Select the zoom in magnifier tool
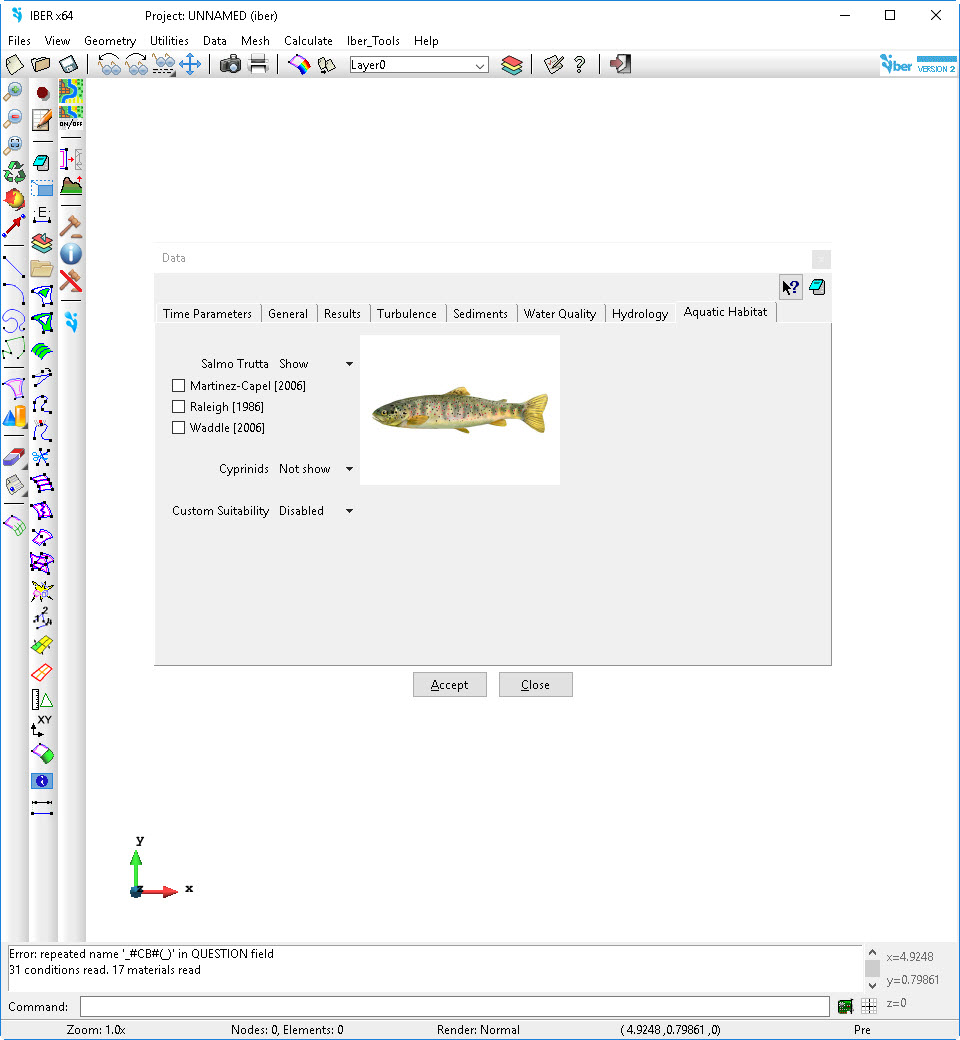Viewport: 960px width, 1040px height. [14, 92]
